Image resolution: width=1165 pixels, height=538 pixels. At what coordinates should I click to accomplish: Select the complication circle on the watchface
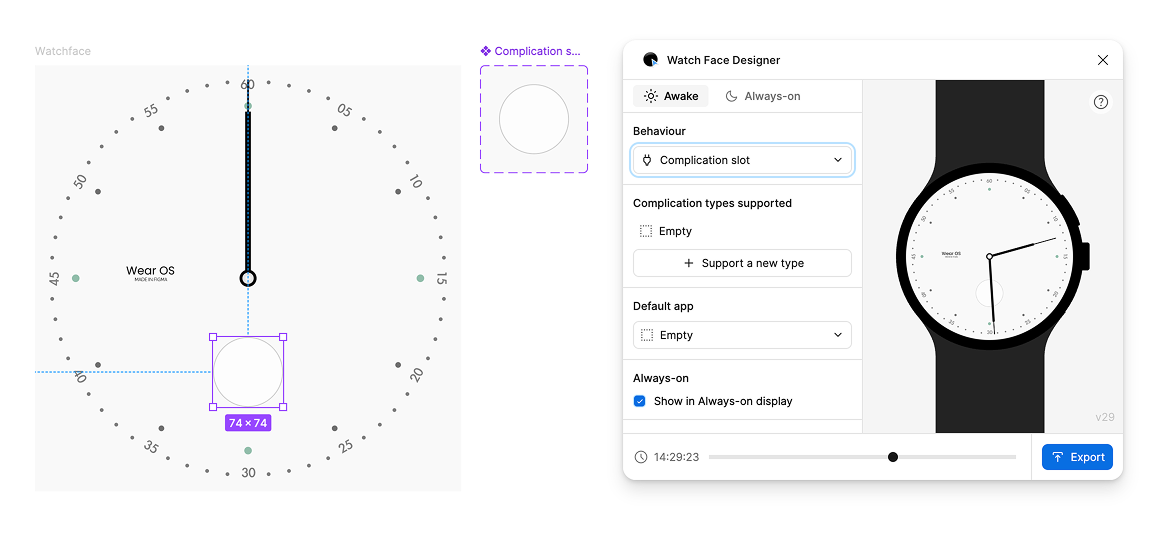[248, 372]
